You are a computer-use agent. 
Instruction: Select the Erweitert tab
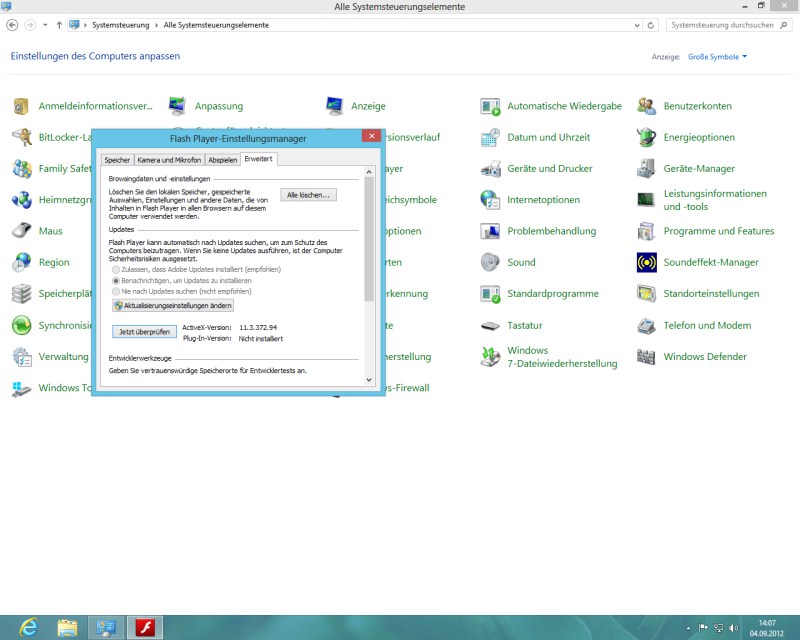259,159
